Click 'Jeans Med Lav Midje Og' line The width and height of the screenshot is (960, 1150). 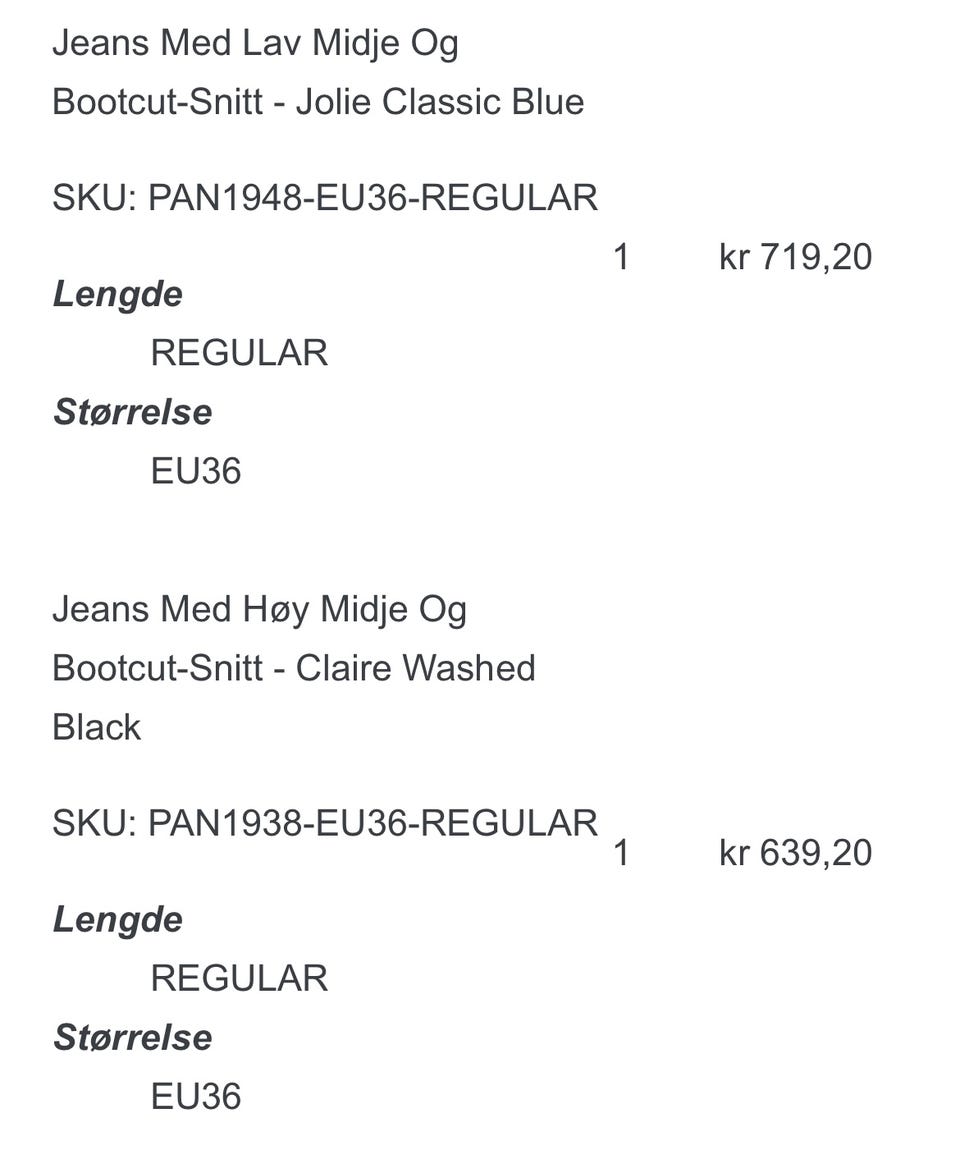[255, 44]
